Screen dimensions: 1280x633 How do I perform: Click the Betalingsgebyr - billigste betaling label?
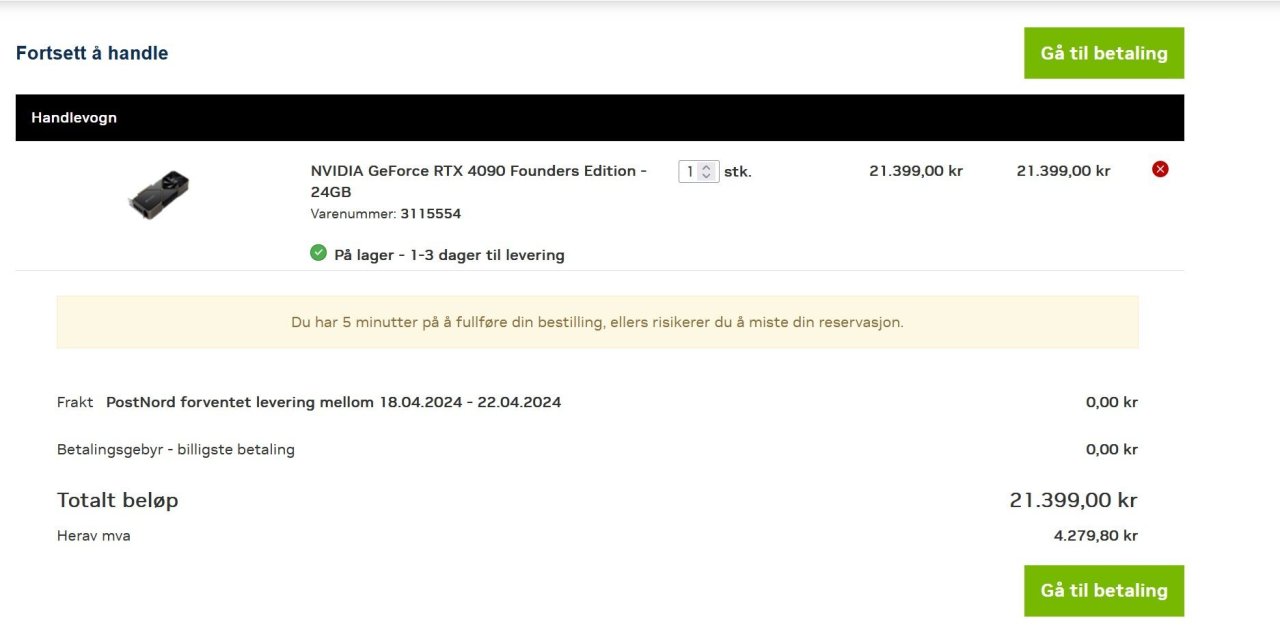[x=176, y=449]
